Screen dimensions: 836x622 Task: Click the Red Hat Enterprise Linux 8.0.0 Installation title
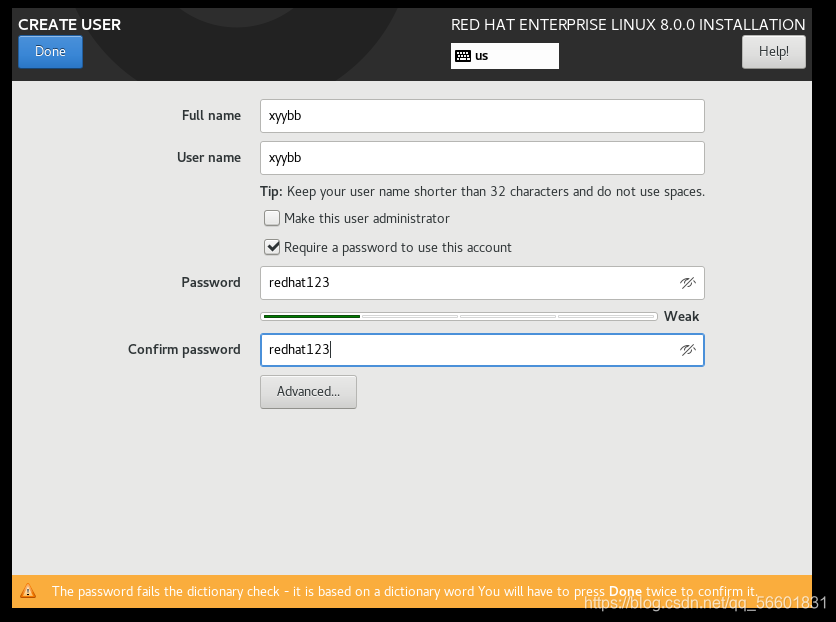pos(628,25)
